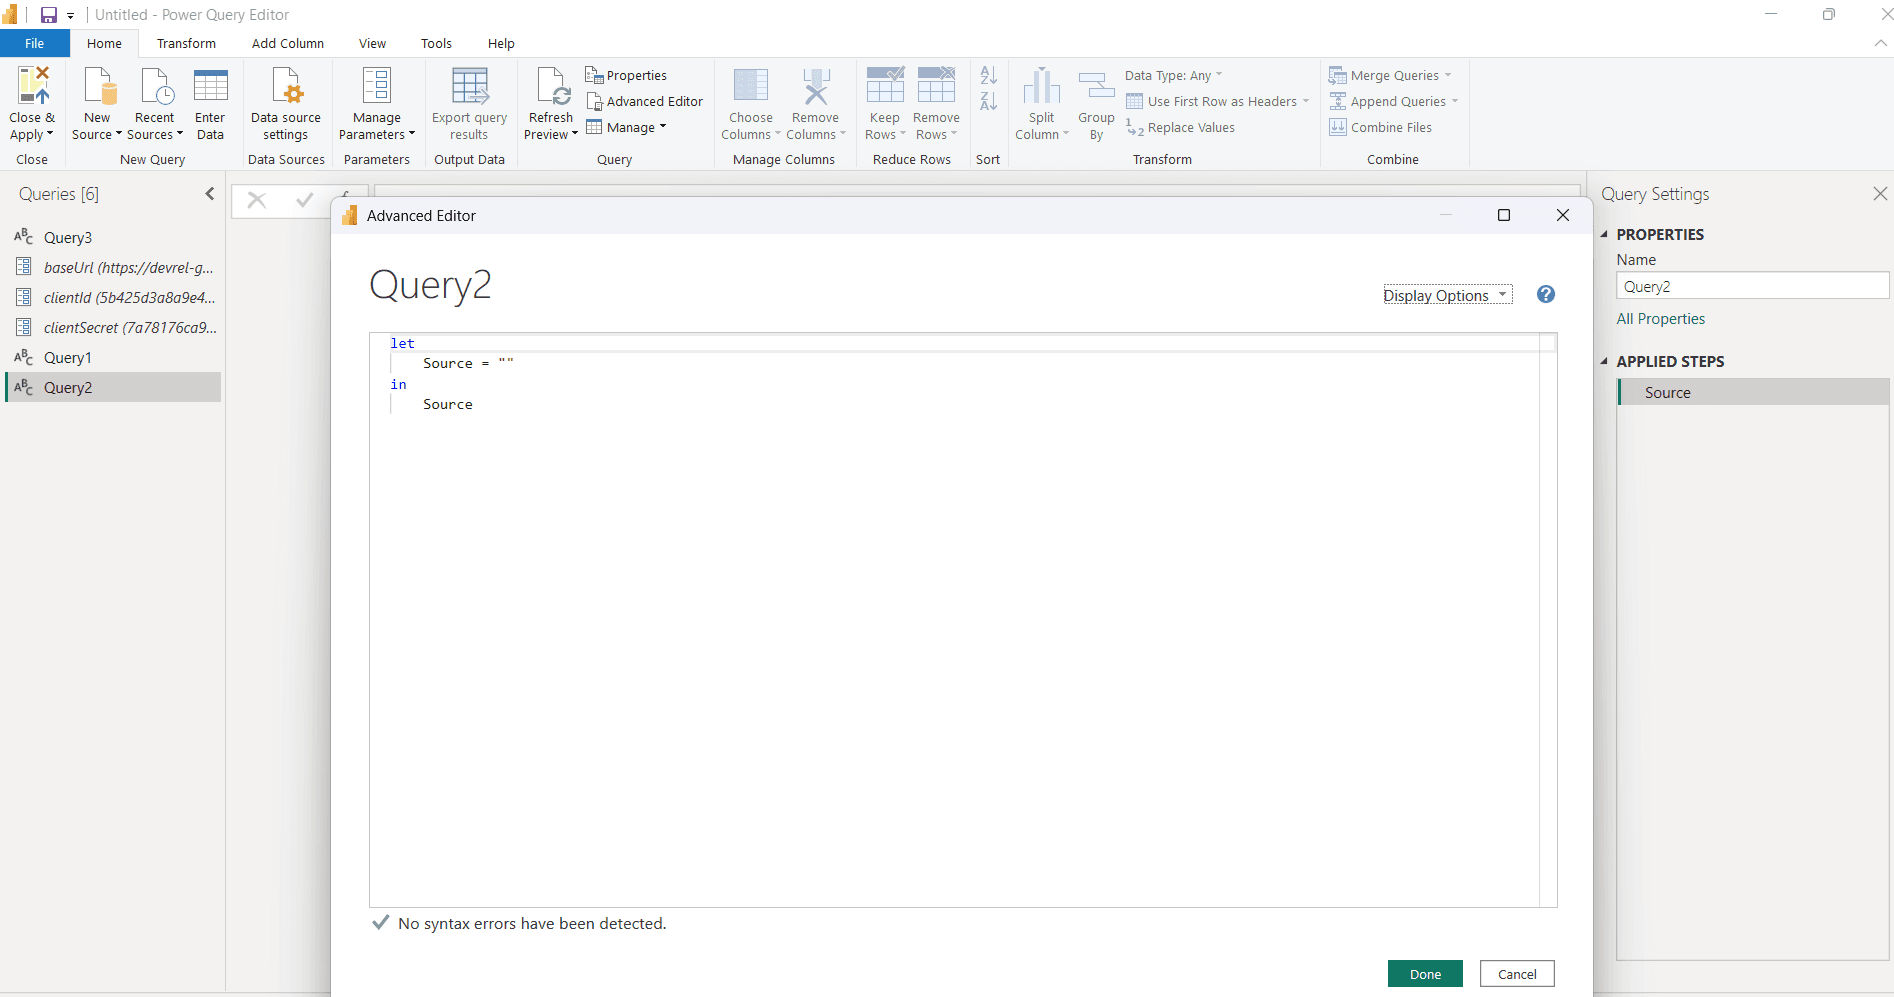Click the Split Column icon
Viewport: 1894px width, 997px height.
[x=1042, y=86]
